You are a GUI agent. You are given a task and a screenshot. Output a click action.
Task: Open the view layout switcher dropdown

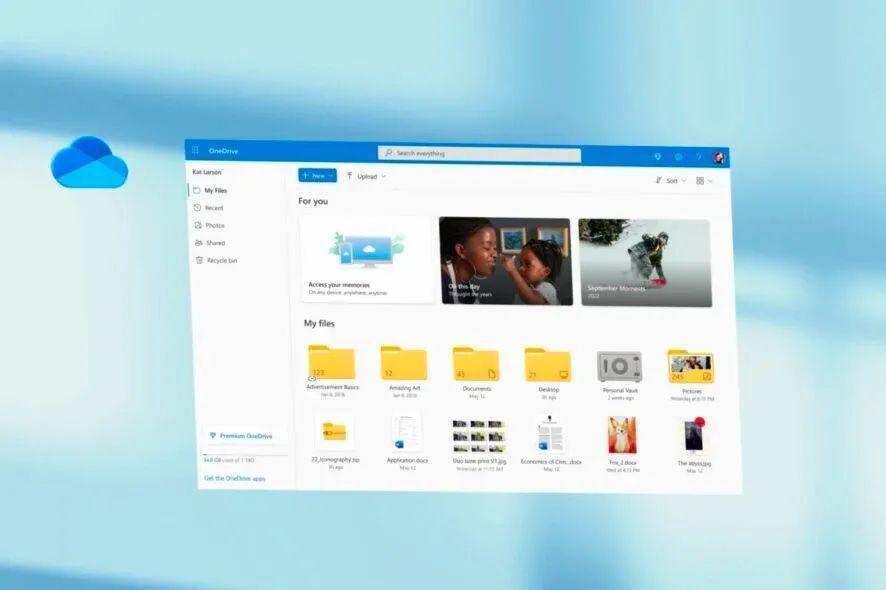pos(704,181)
